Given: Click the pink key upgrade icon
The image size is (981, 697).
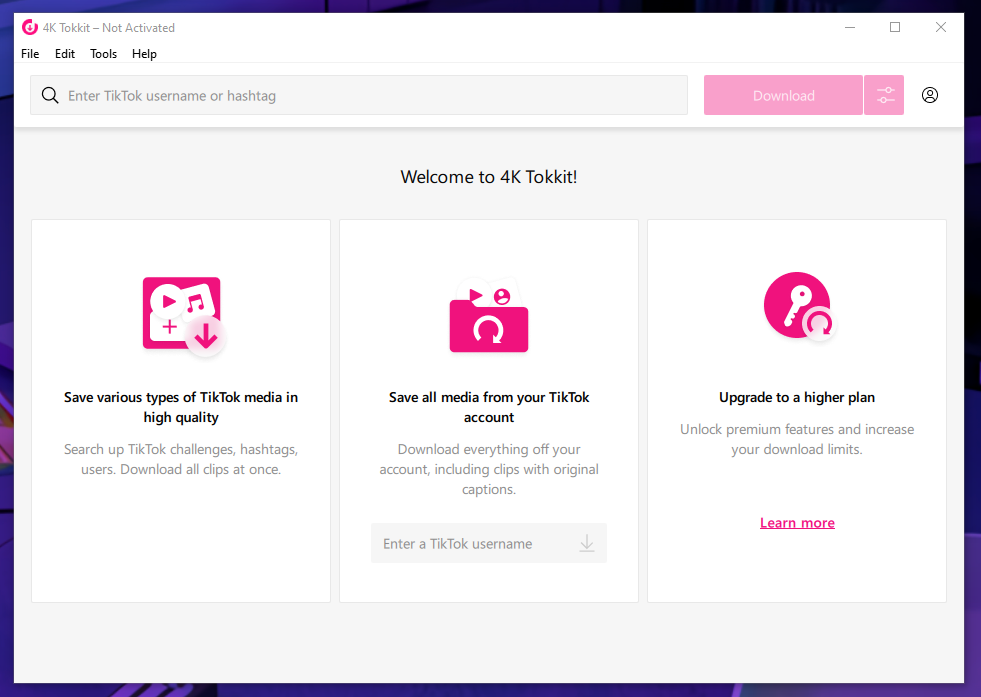Looking at the screenshot, I should pos(797,307).
